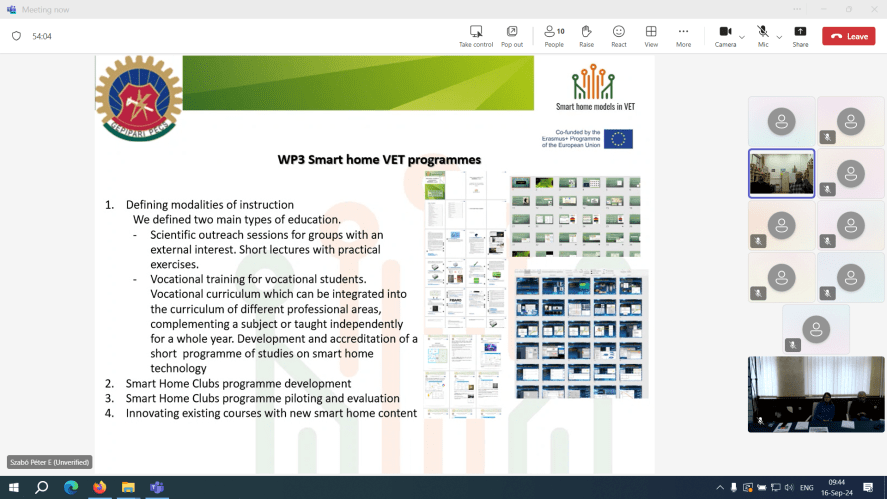Click the blue slide thumbnails image on slide
The width and height of the screenshot is (887, 499).
point(581,334)
